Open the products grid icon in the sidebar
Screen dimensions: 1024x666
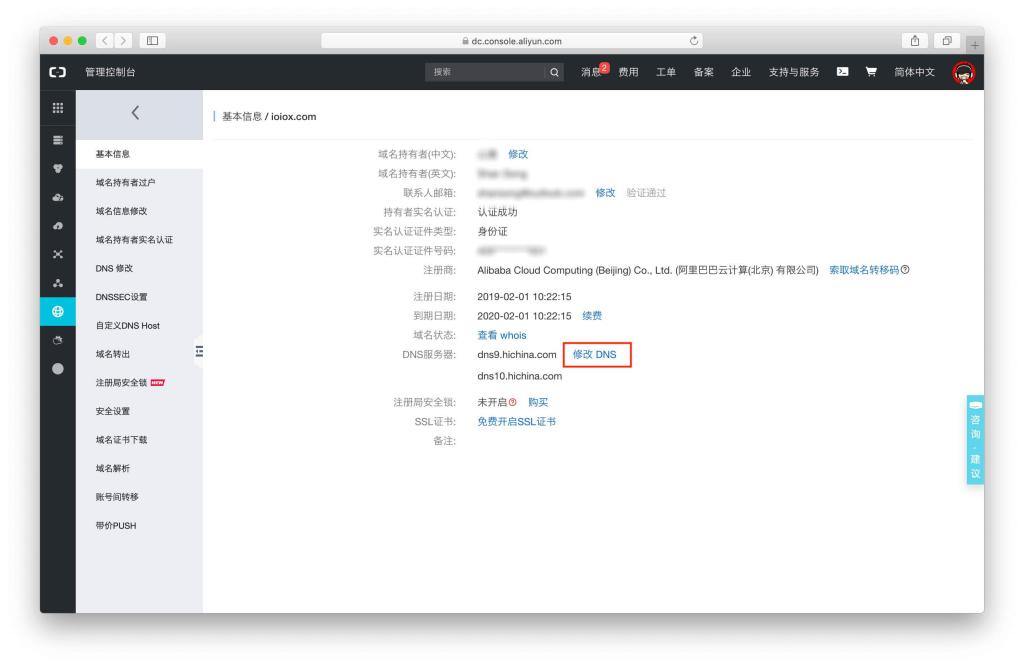pyautogui.click(x=58, y=107)
